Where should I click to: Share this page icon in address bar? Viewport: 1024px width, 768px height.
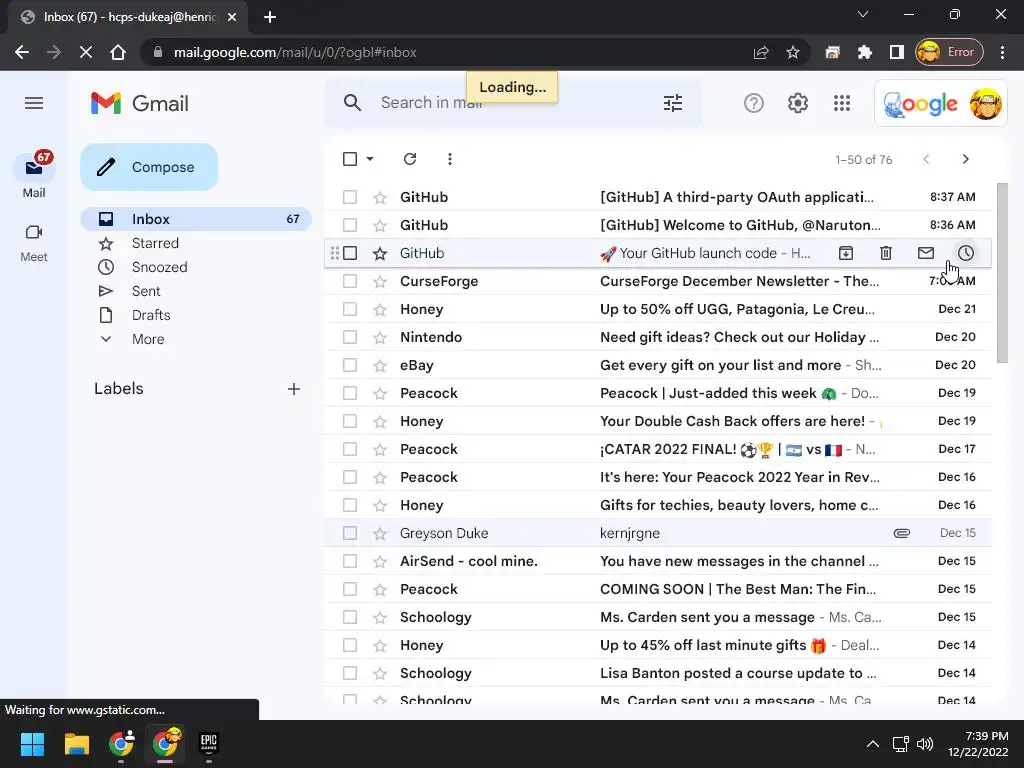761,52
